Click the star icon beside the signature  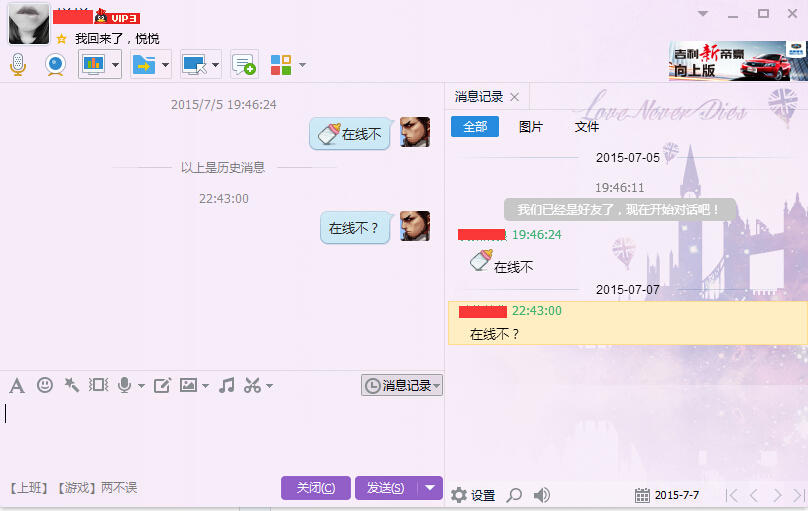(62, 39)
